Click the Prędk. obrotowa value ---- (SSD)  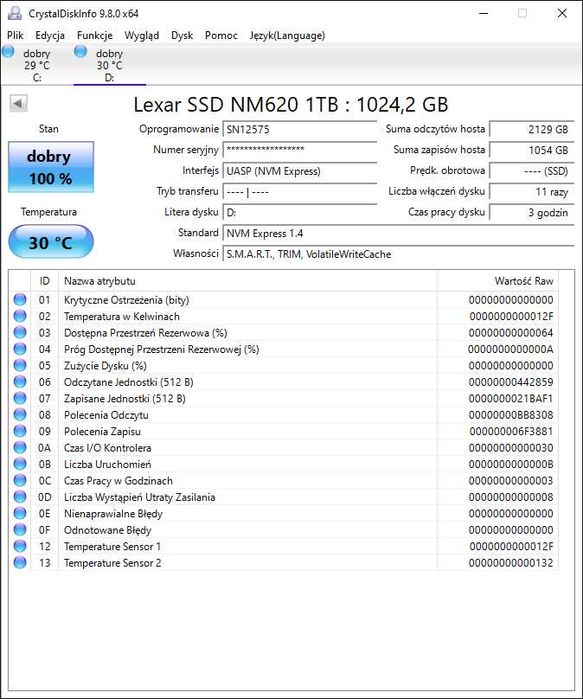click(532, 171)
